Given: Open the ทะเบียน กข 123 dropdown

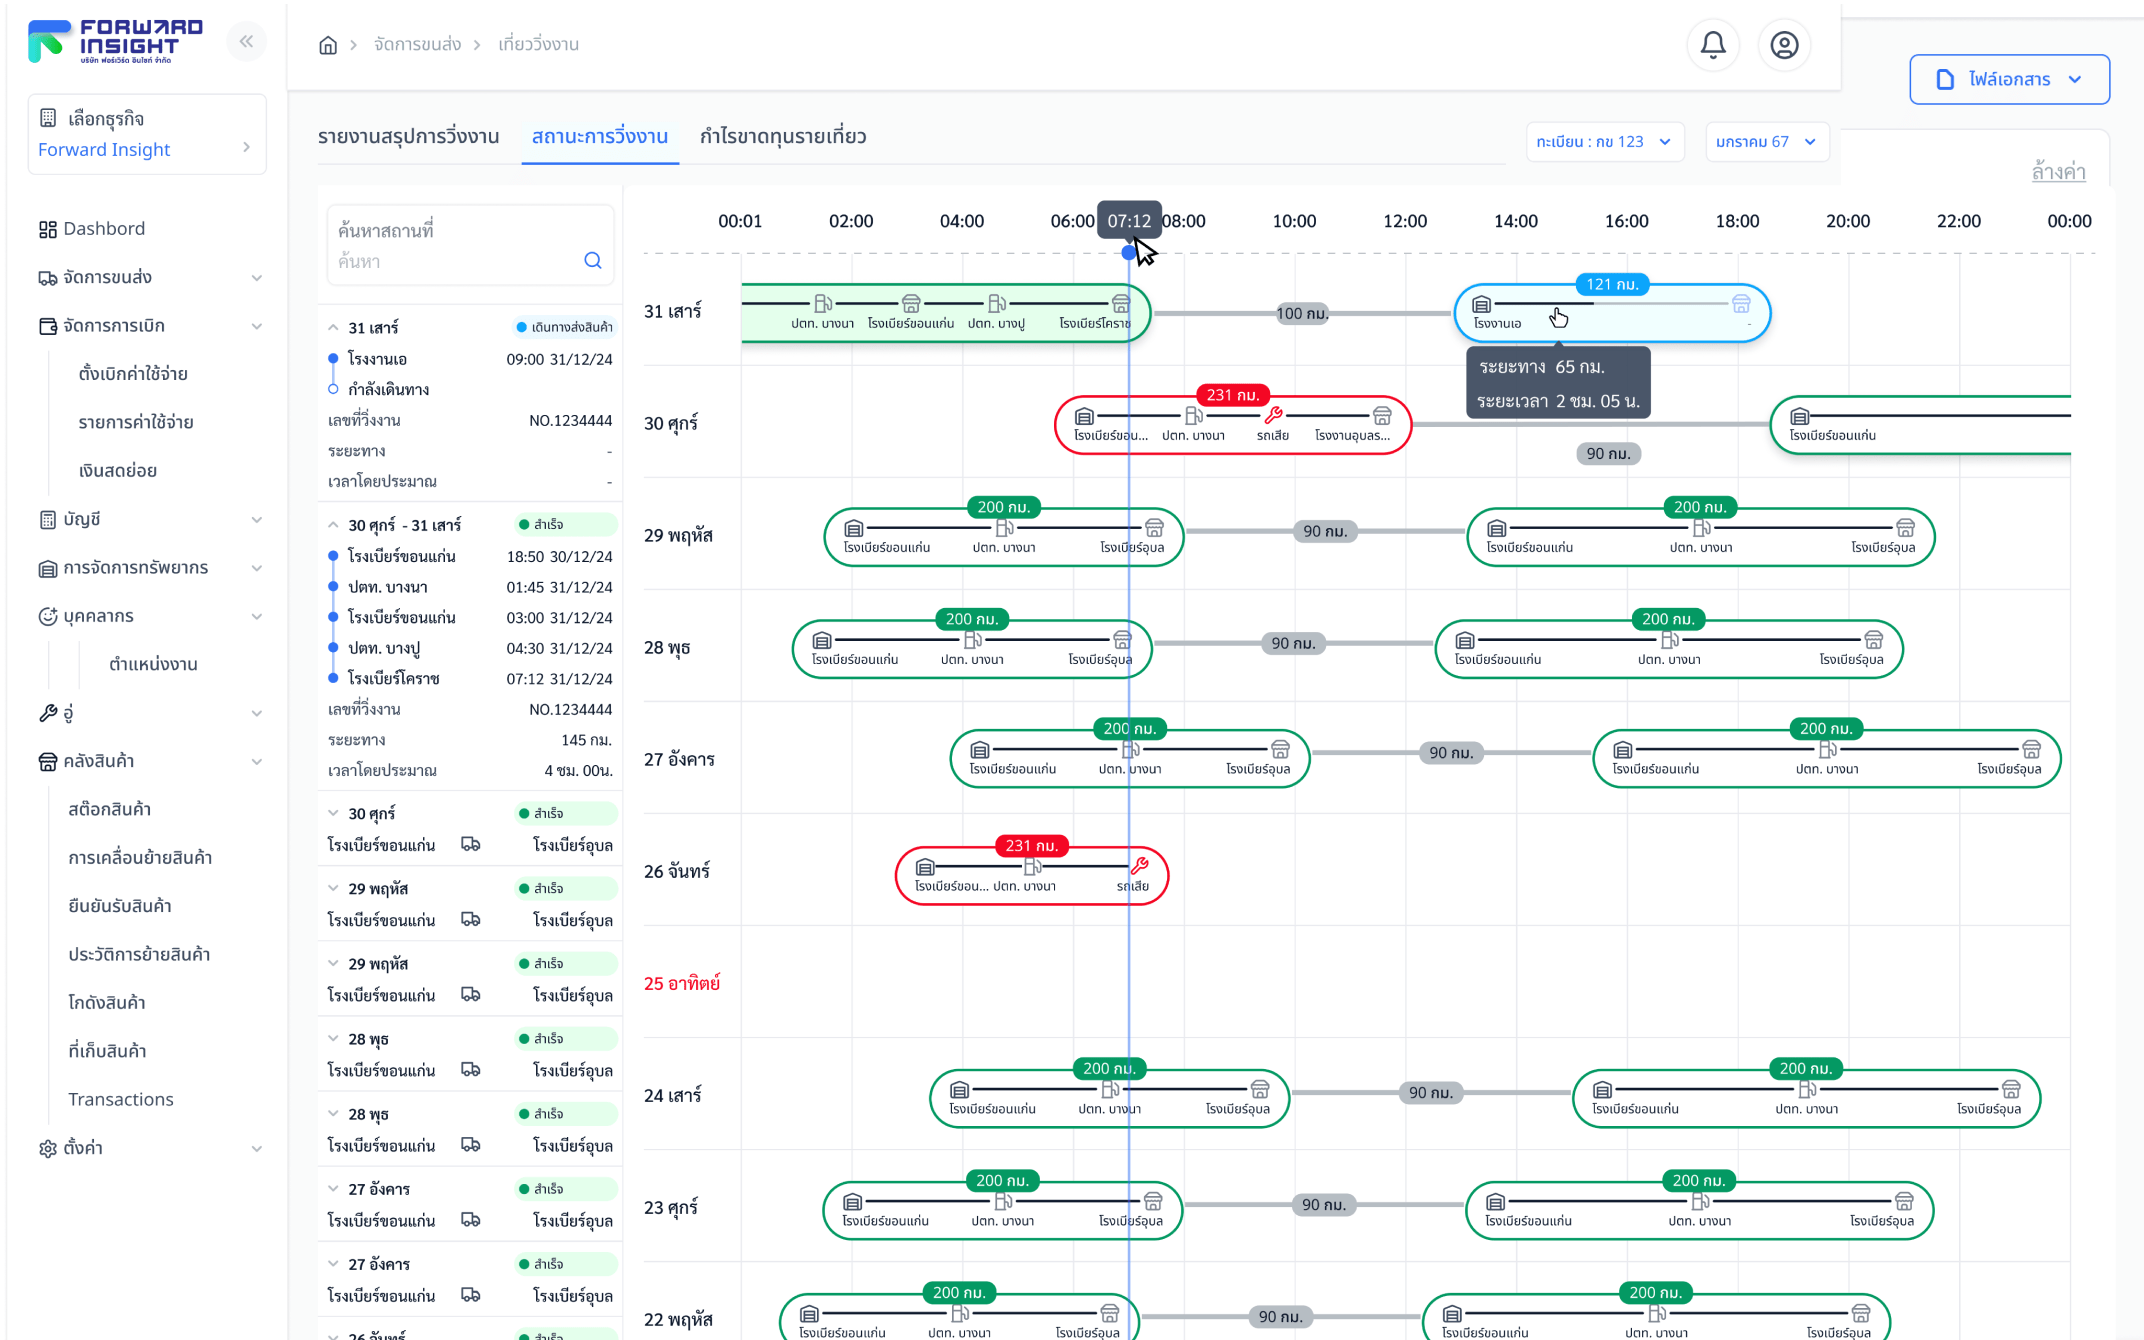Looking at the screenshot, I should [1604, 142].
